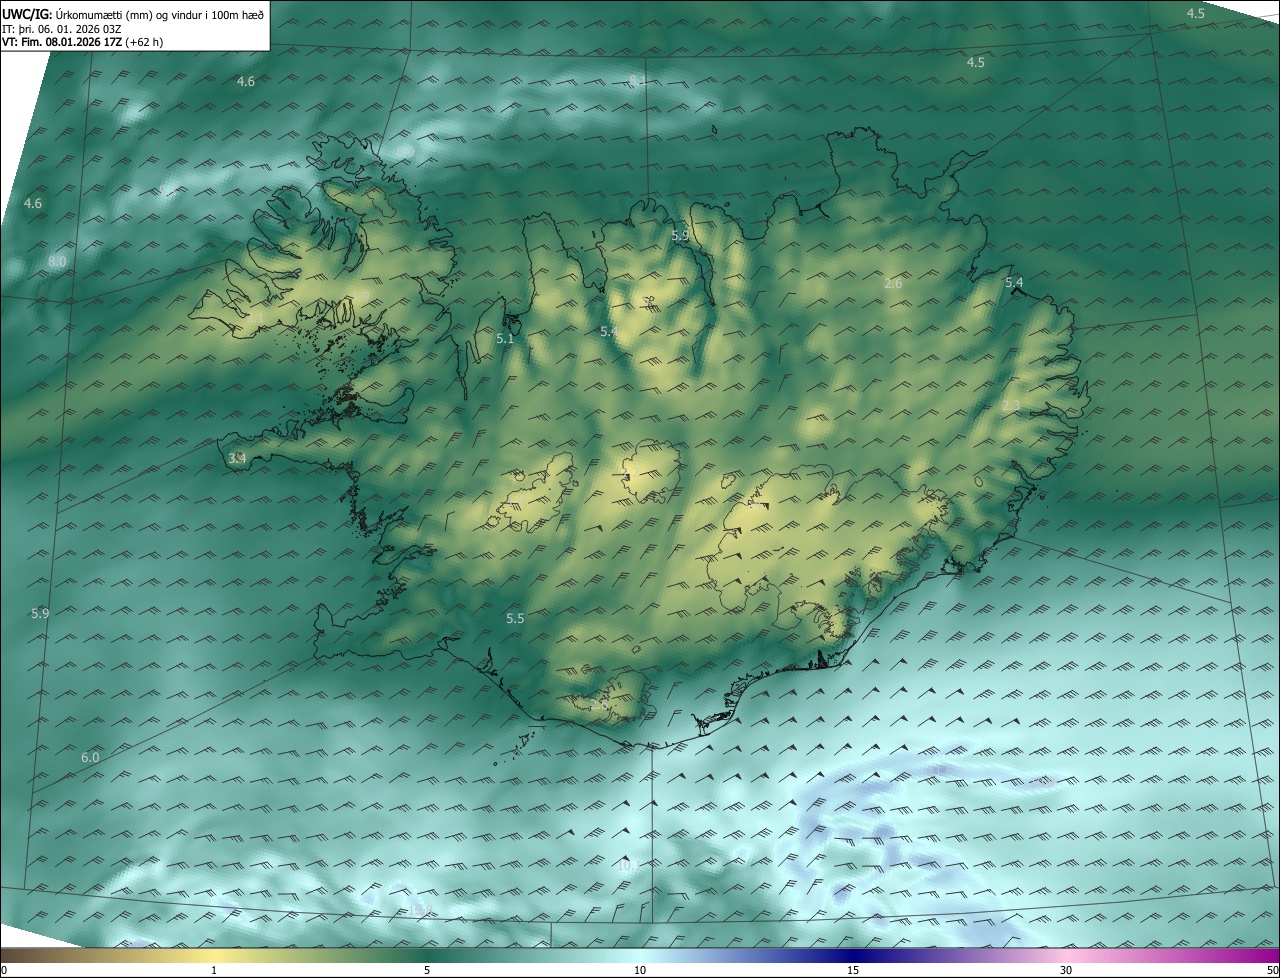Click the 5.1 value label on the map
Viewport: 1280px width, 978px height.
(505, 339)
